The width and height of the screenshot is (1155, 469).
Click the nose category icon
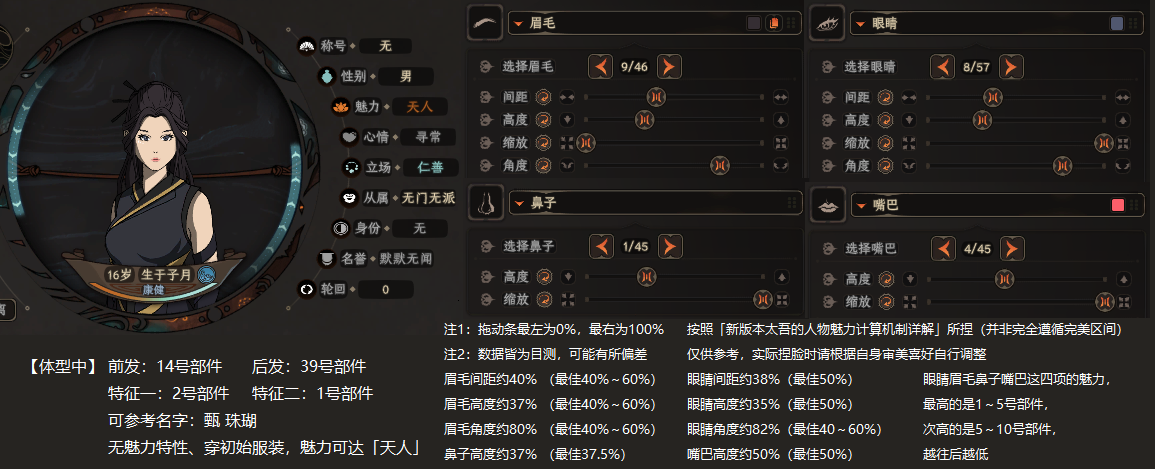pyautogui.click(x=485, y=202)
